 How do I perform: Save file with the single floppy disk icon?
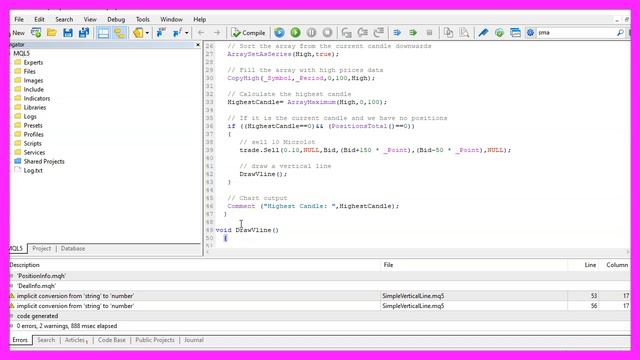[x=68, y=33]
